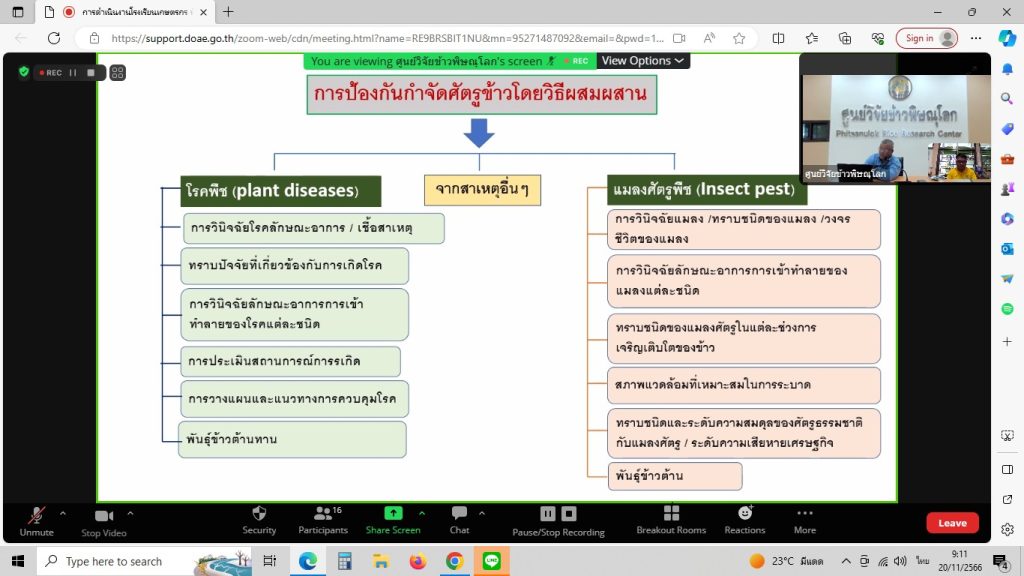
Task: Open the Participants panel
Action: 323,513
